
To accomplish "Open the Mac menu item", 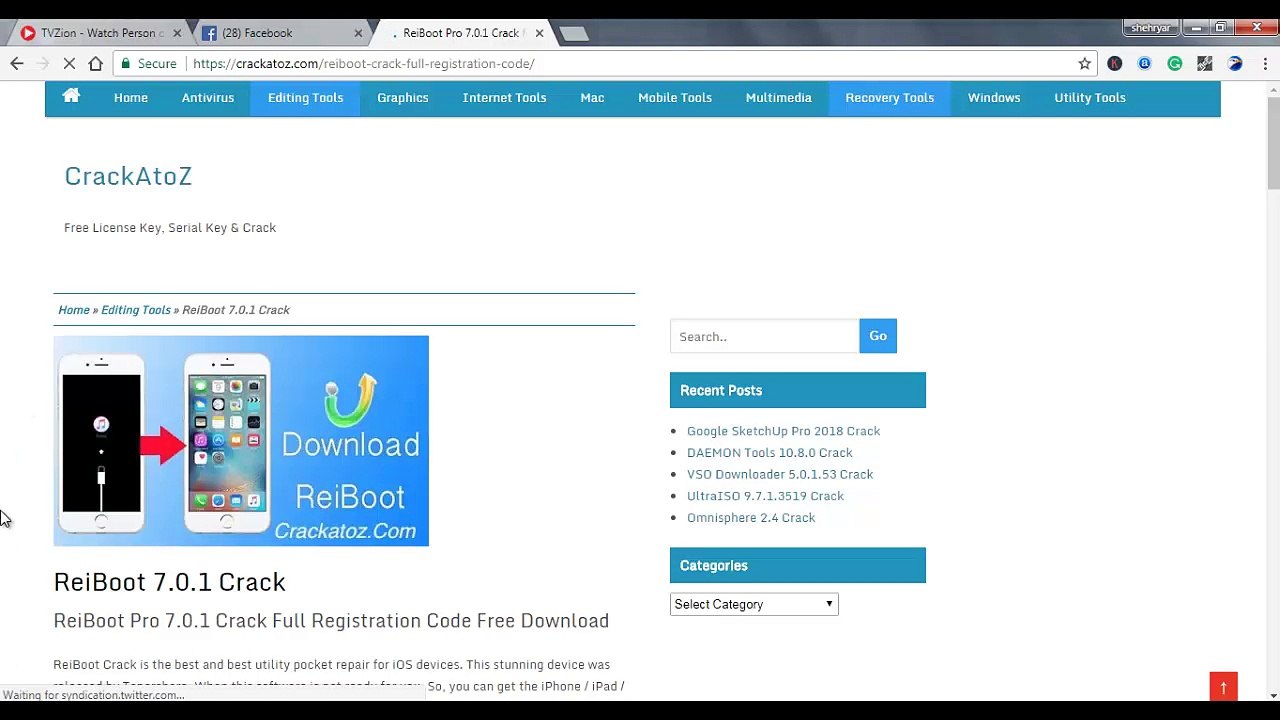I will (592, 98).
